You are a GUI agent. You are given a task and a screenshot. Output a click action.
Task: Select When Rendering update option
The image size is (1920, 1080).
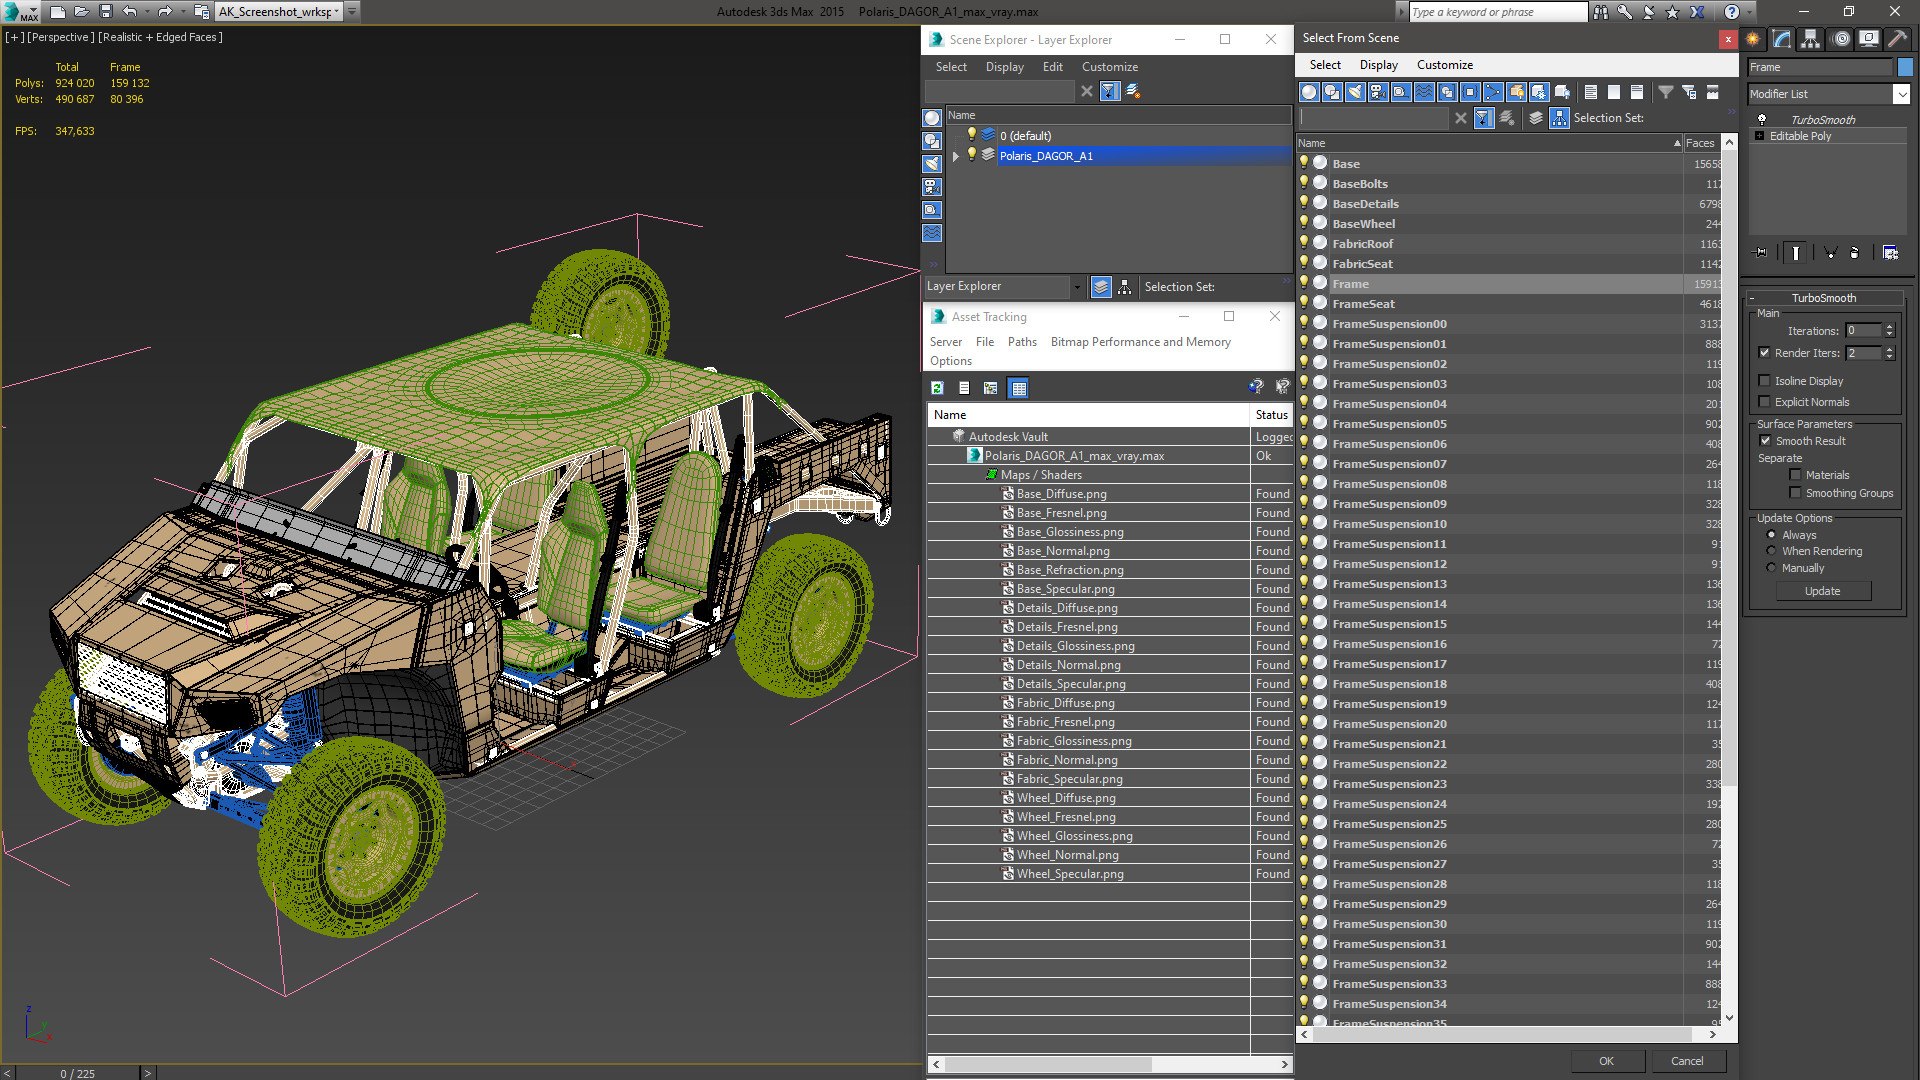pyautogui.click(x=1771, y=551)
